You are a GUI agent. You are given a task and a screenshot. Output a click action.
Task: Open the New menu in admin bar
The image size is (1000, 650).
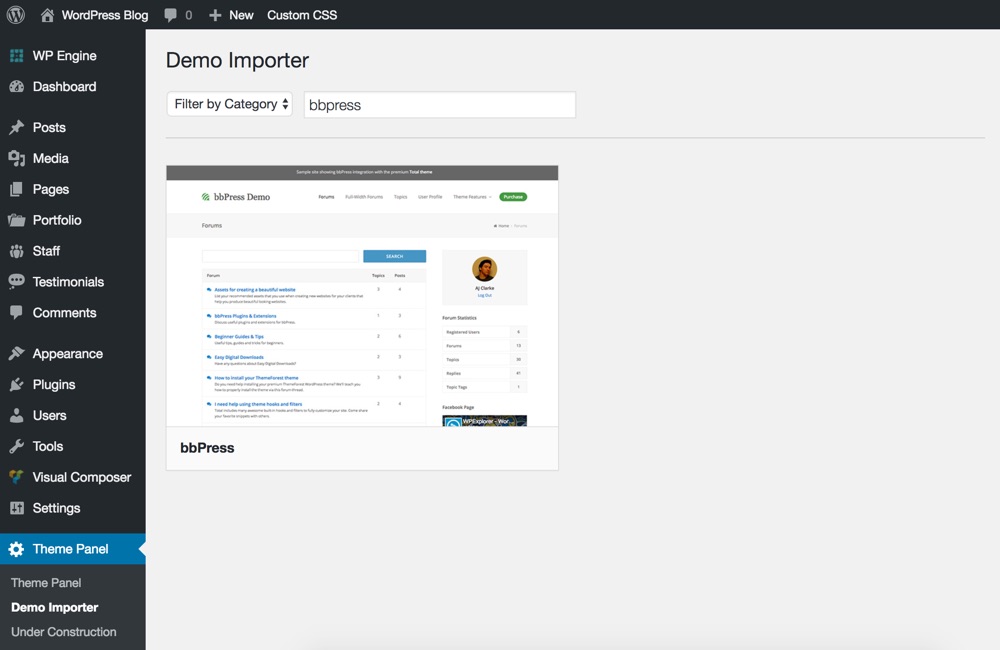pyautogui.click(x=241, y=15)
